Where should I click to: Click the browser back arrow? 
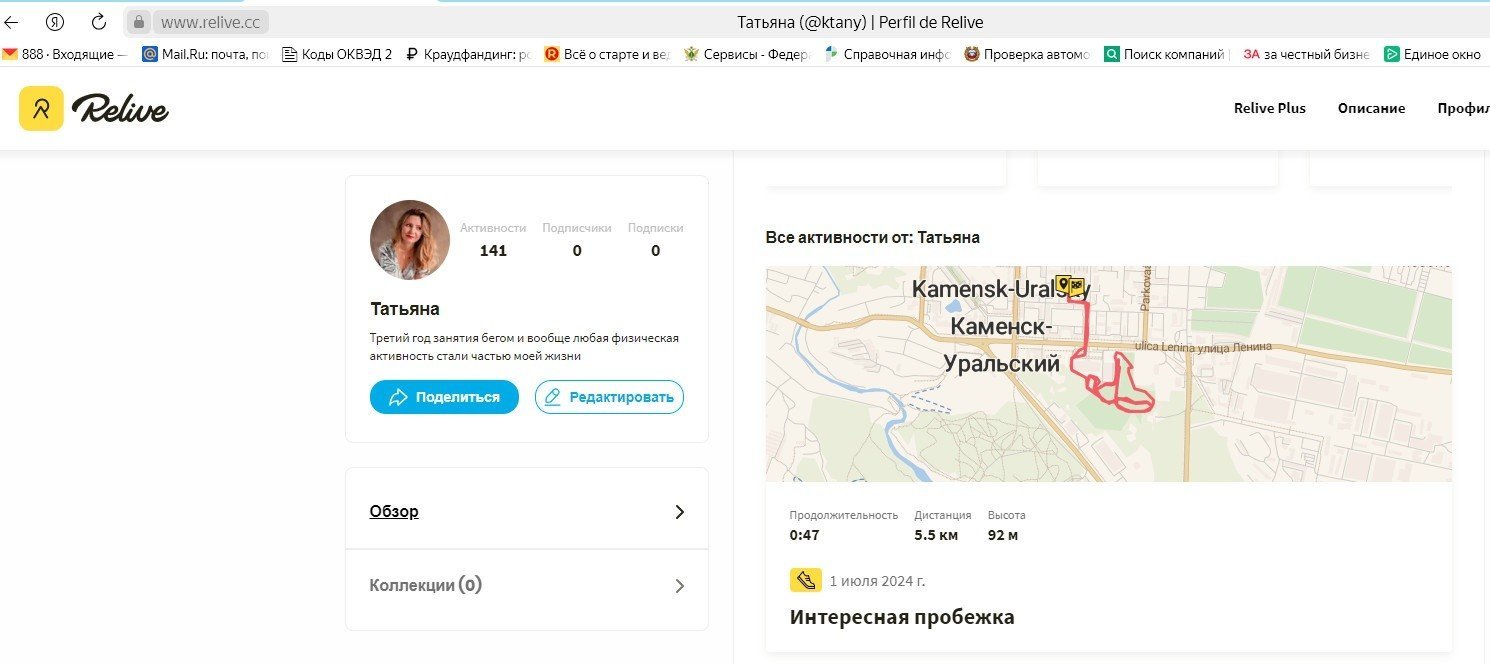[12, 21]
